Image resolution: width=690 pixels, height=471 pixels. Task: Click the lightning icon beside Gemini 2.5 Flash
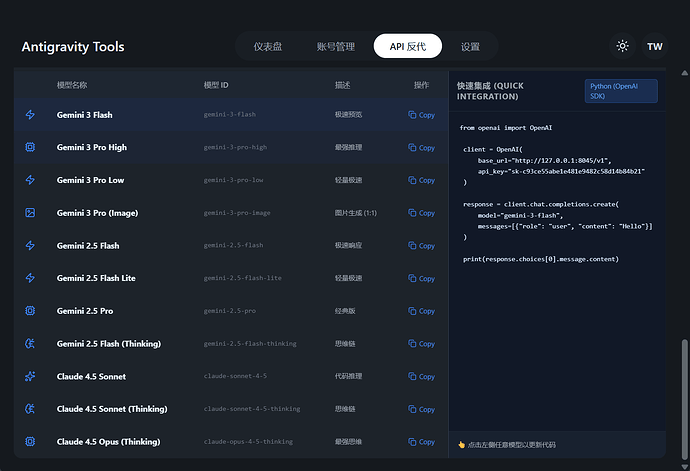30,245
